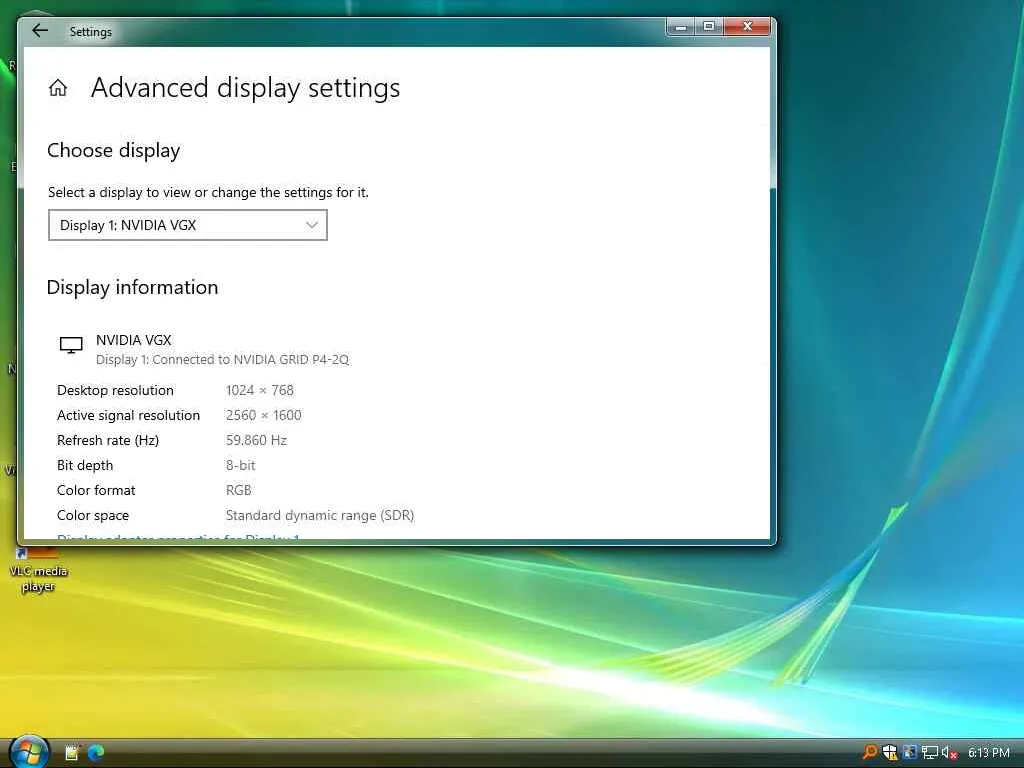This screenshot has width=1024, height=768.
Task: Launch Microsoft Edge from the taskbar
Action: [96, 753]
